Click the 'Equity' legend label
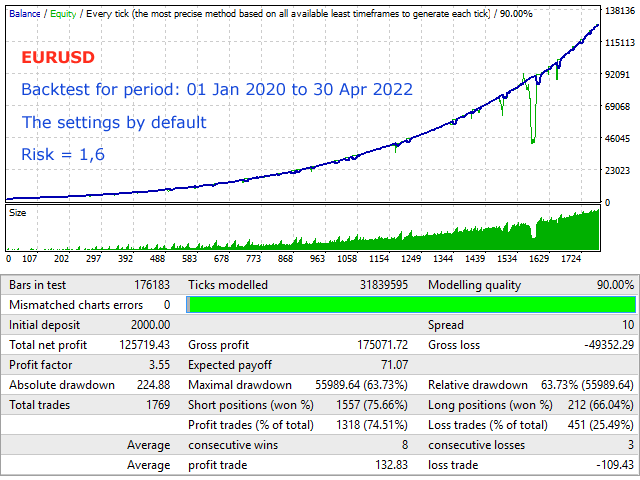The height and width of the screenshot is (480, 640). pyautogui.click(x=63, y=14)
